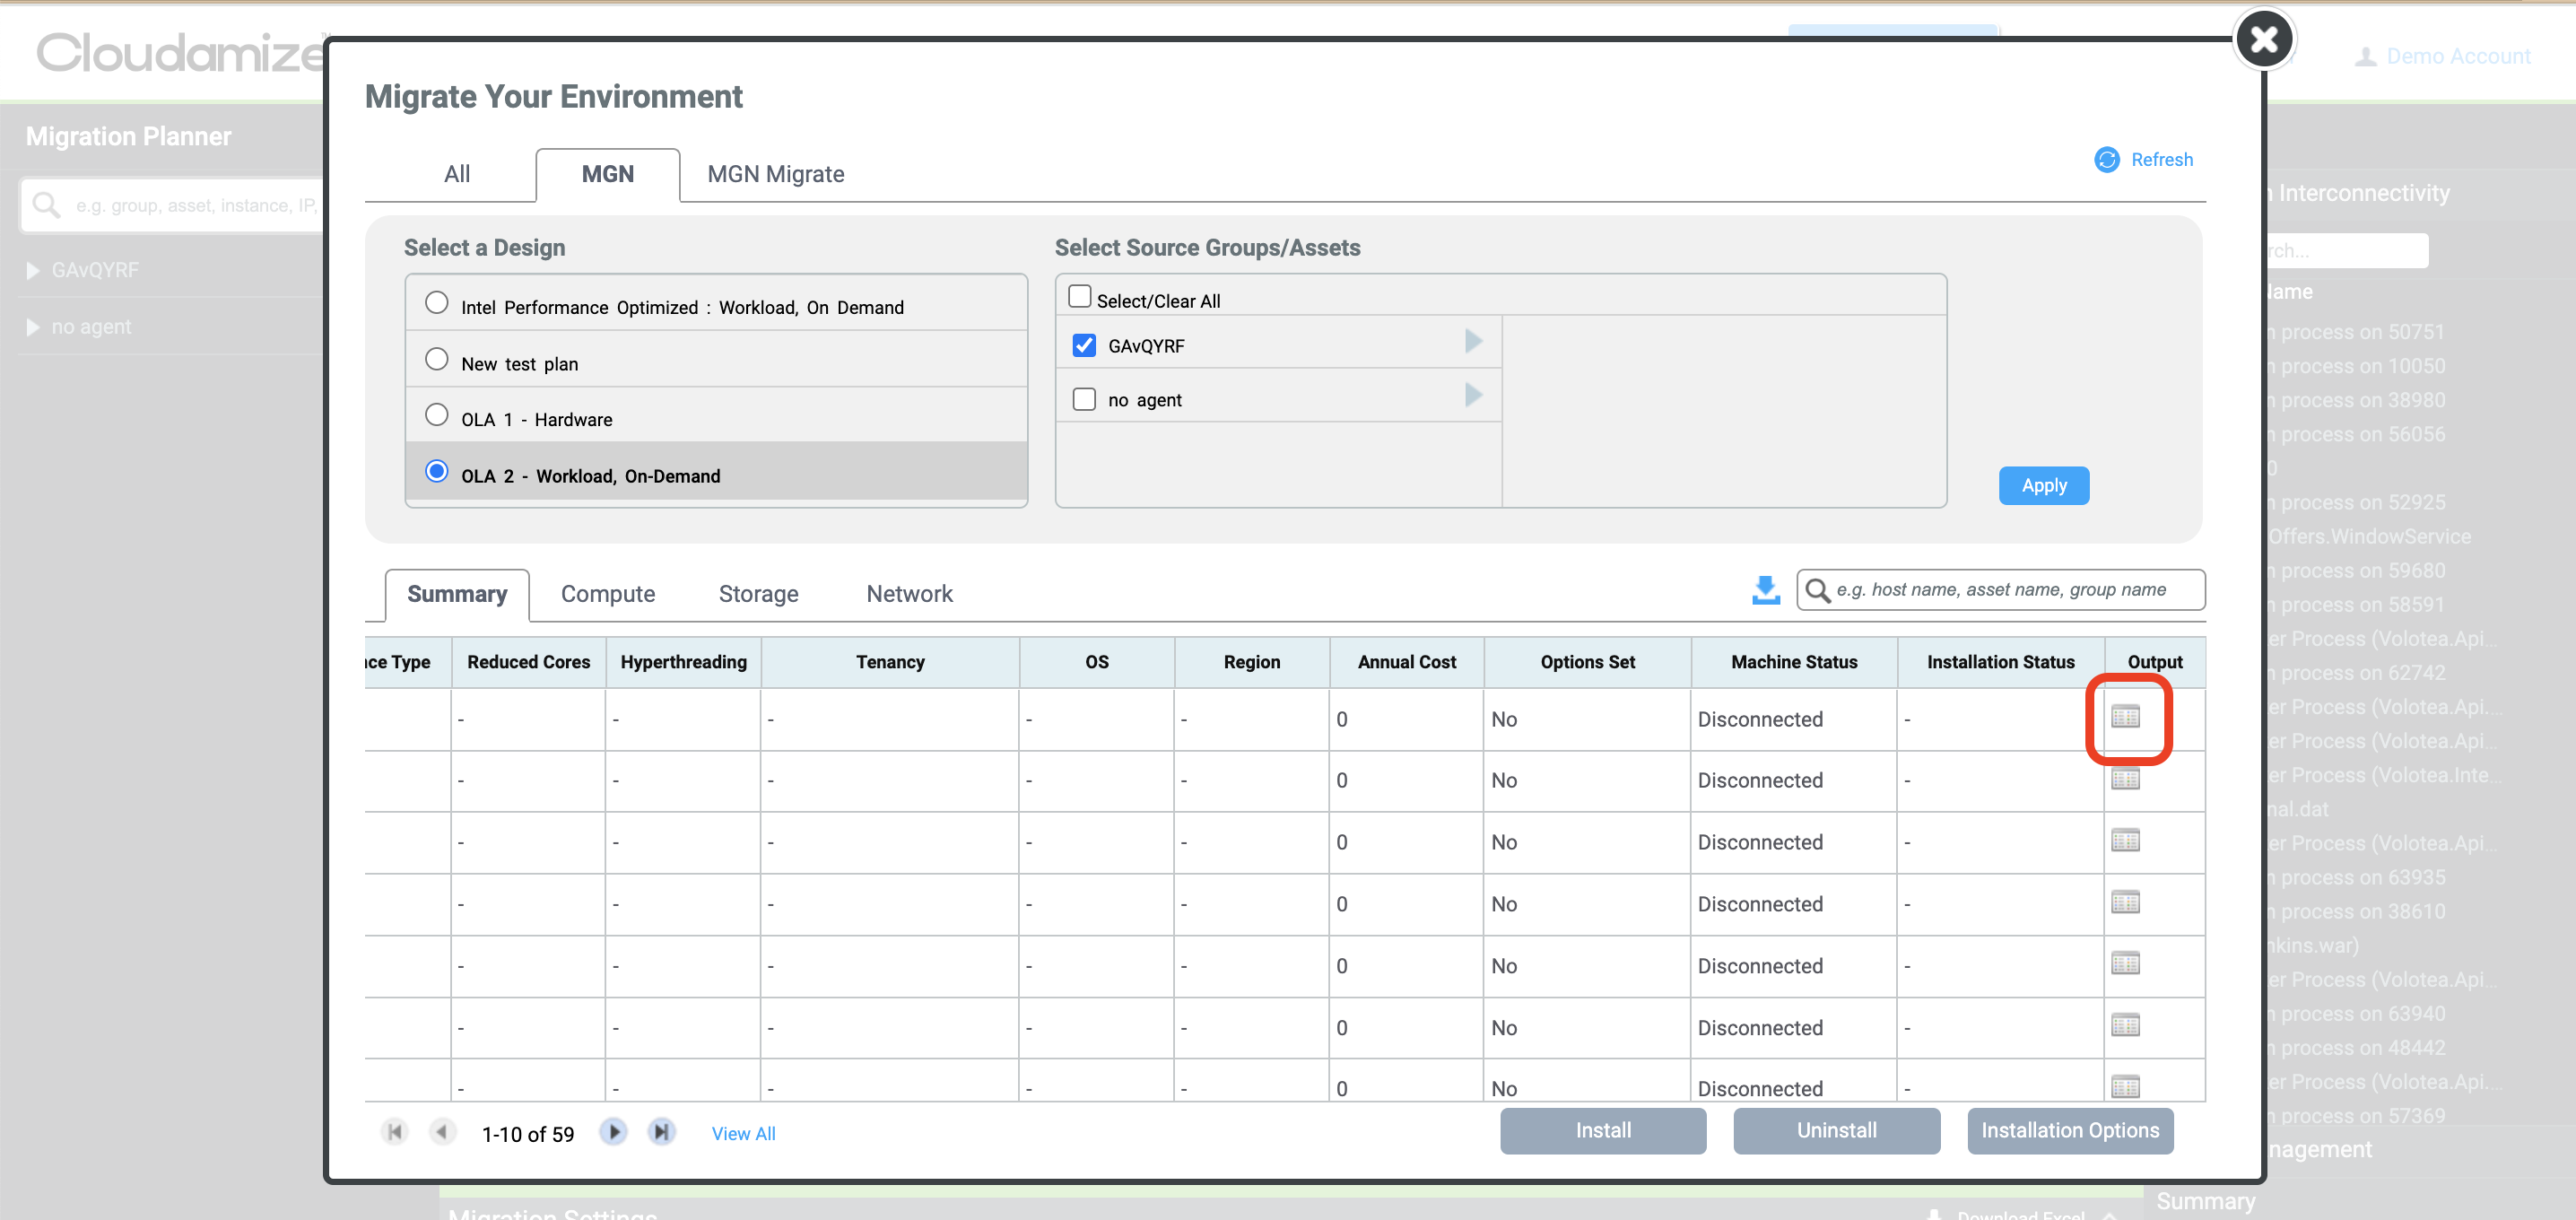Click the Install button
Image resolution: width=2576 pixels, height=1220 pixels.
coord(1603,1131)
